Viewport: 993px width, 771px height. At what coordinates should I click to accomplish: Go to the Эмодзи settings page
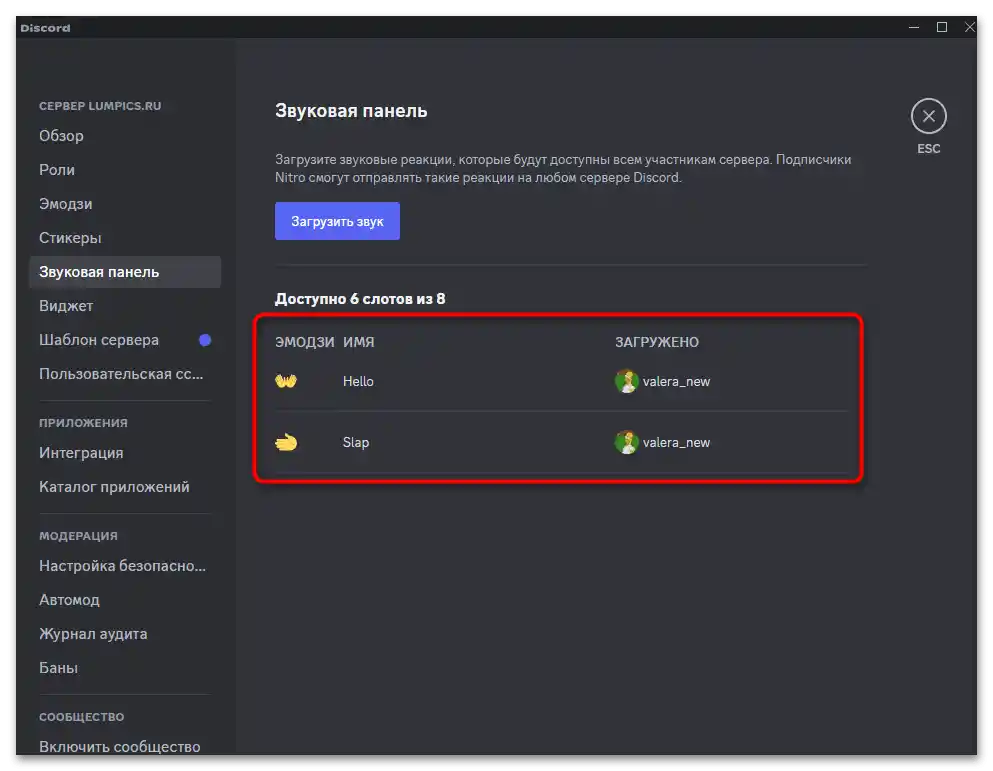tap(66, 204)
